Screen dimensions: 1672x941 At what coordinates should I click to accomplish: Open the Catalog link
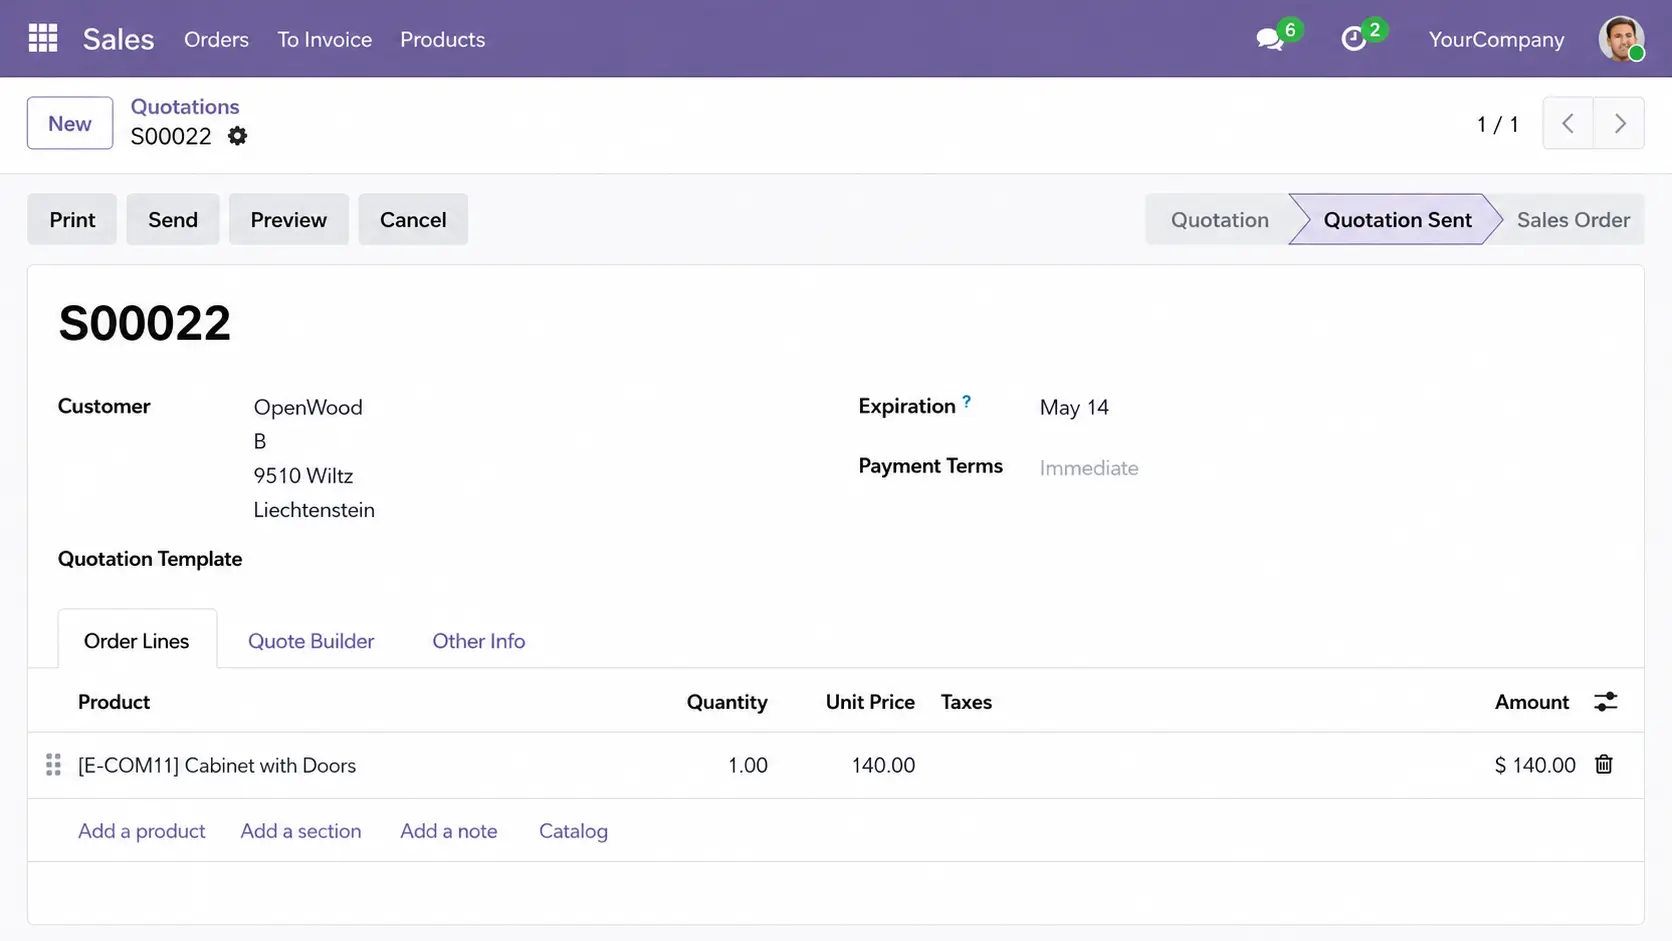573,831
